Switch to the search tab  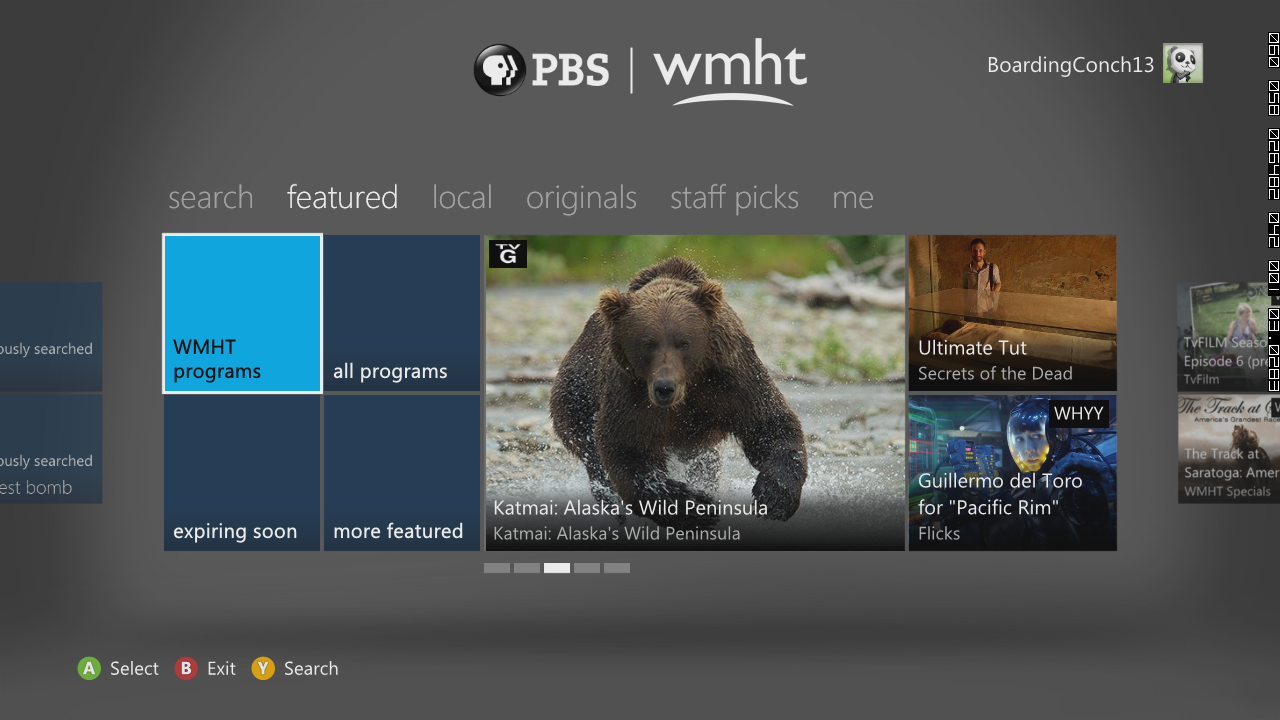coord(211,197)
